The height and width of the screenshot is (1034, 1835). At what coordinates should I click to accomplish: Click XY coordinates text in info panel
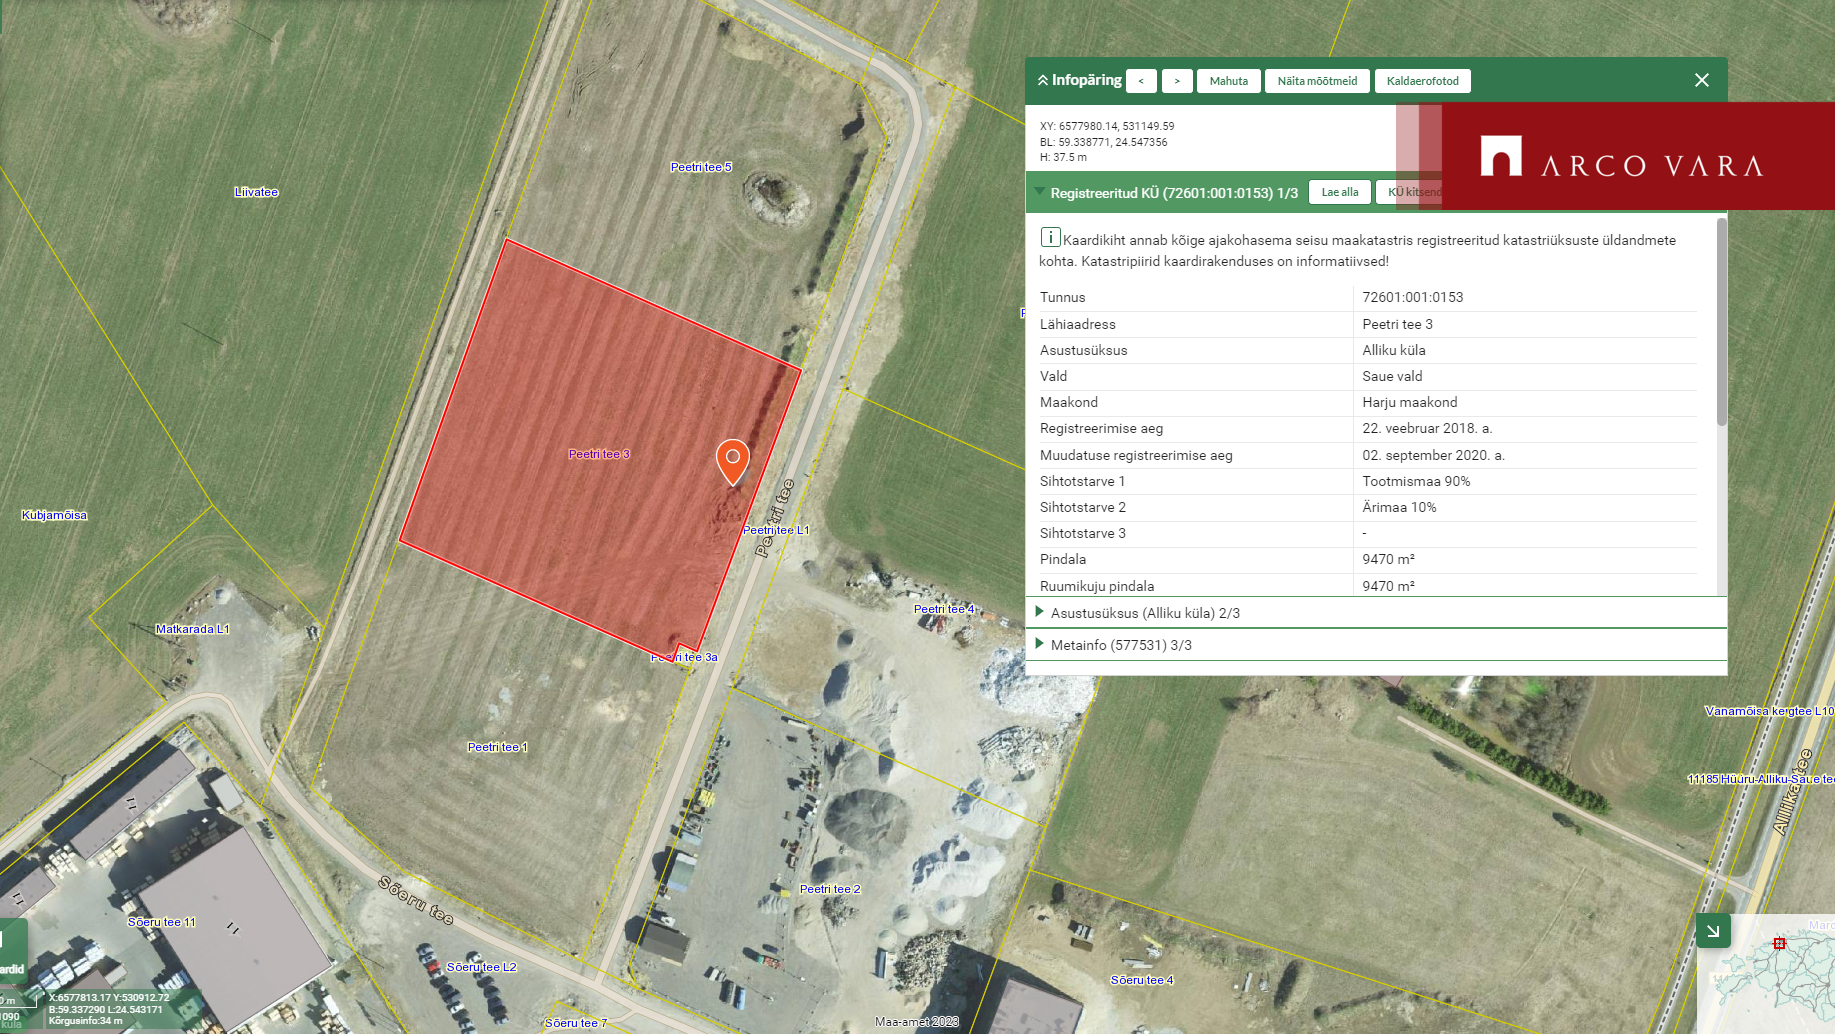tap(1107, 126)
